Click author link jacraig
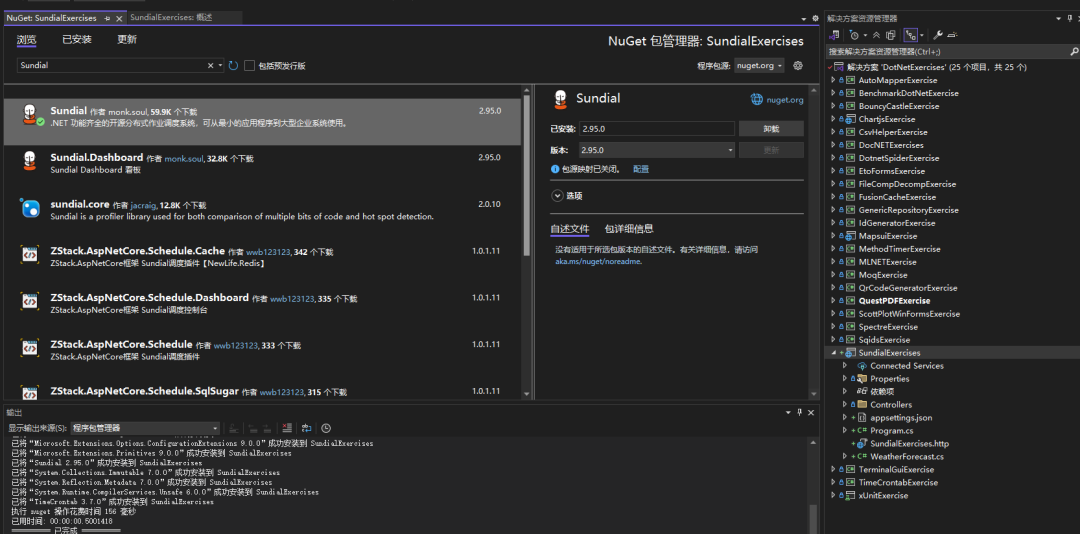Image resolution: width=1080 pixels, height=534 pixels. [x=143, y=205]
